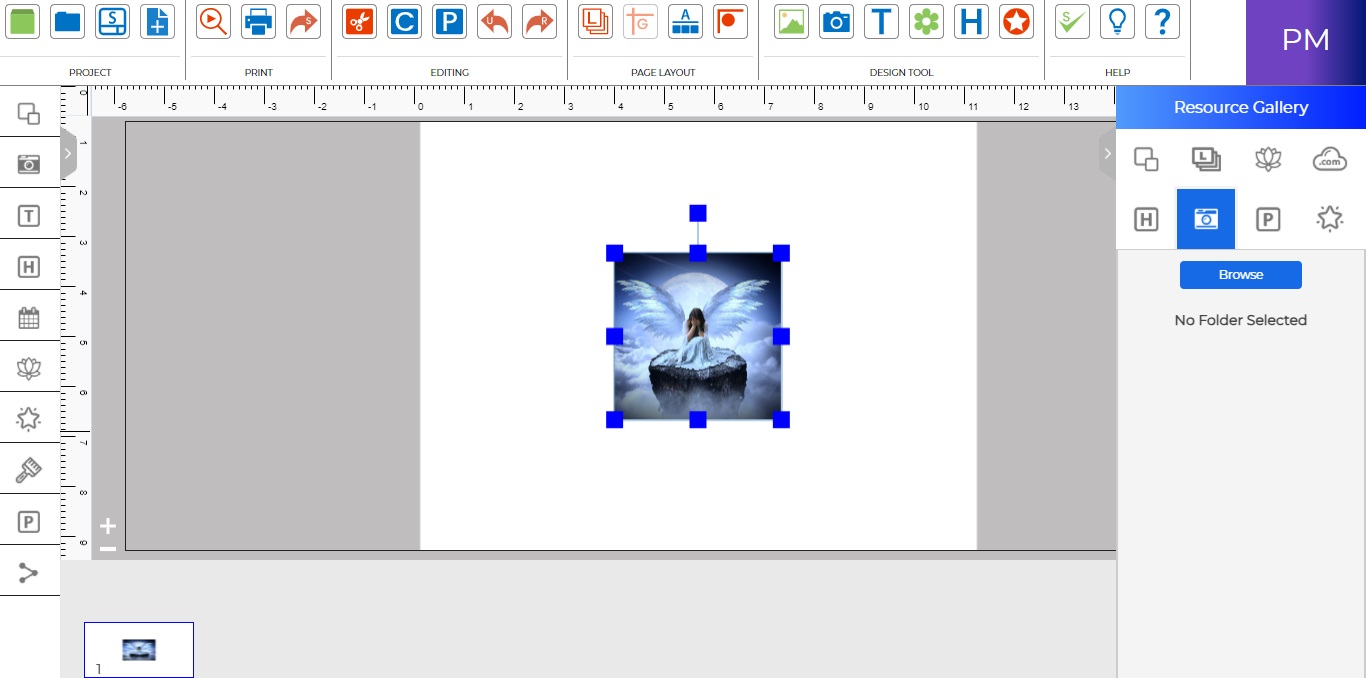Image resolution: width=1366 pixels, height=678 pixels.
Task: Click the rotation handle above the image
Action: [698, 213]
